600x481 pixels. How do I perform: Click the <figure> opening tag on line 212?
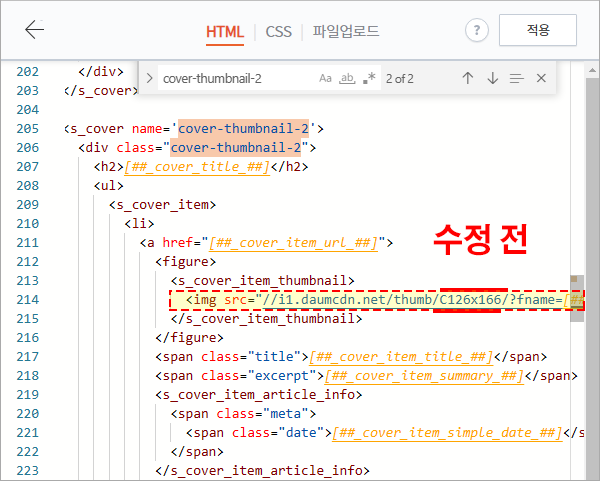[186, 262]
